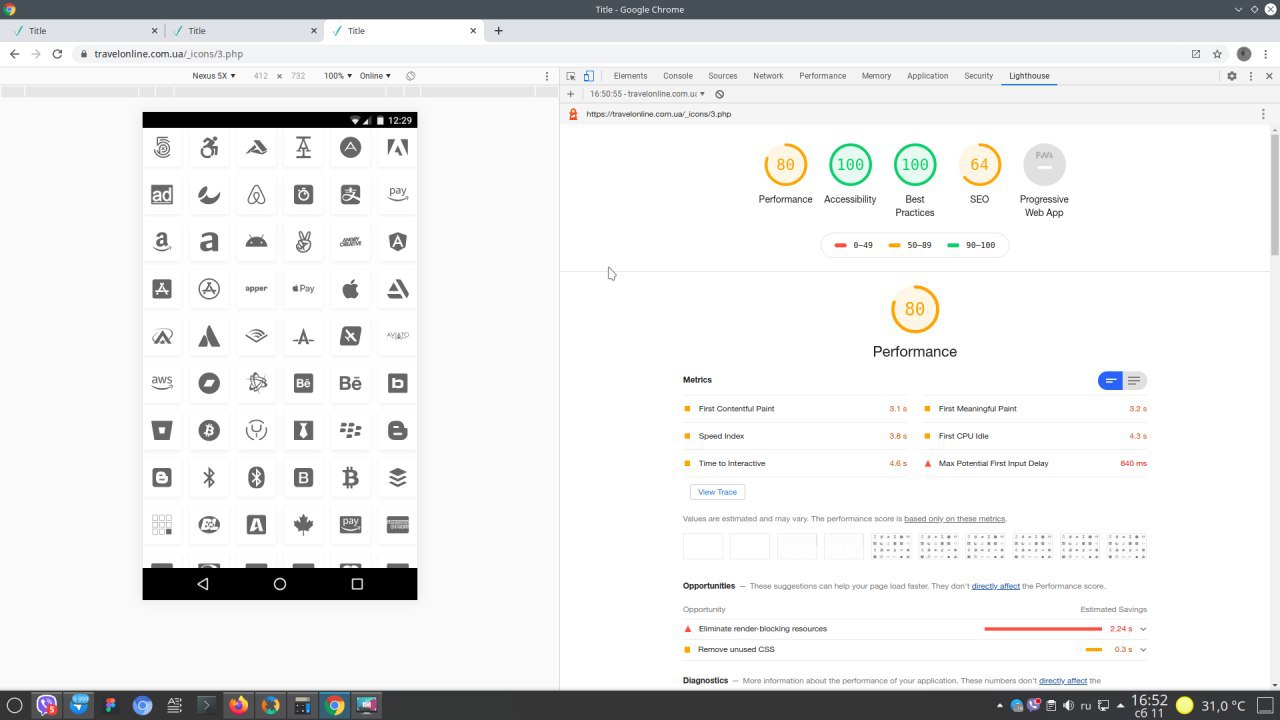The image size is (1280, 720).
Task: Tap the Android home circle button
Action: pyautogui.click(x=280, y=584)
